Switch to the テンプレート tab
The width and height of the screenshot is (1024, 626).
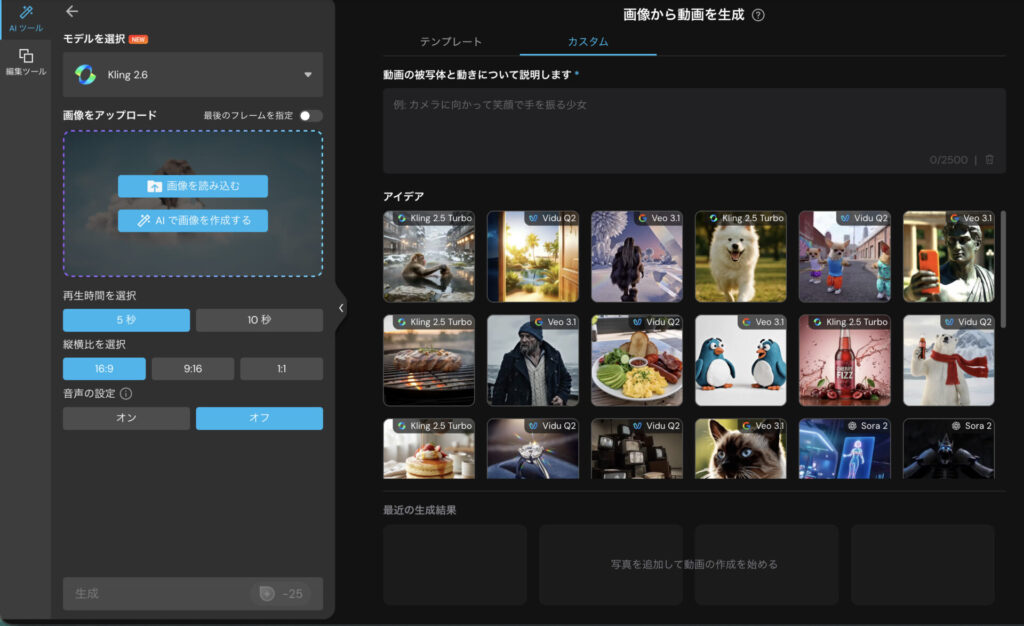pos(450,42)
